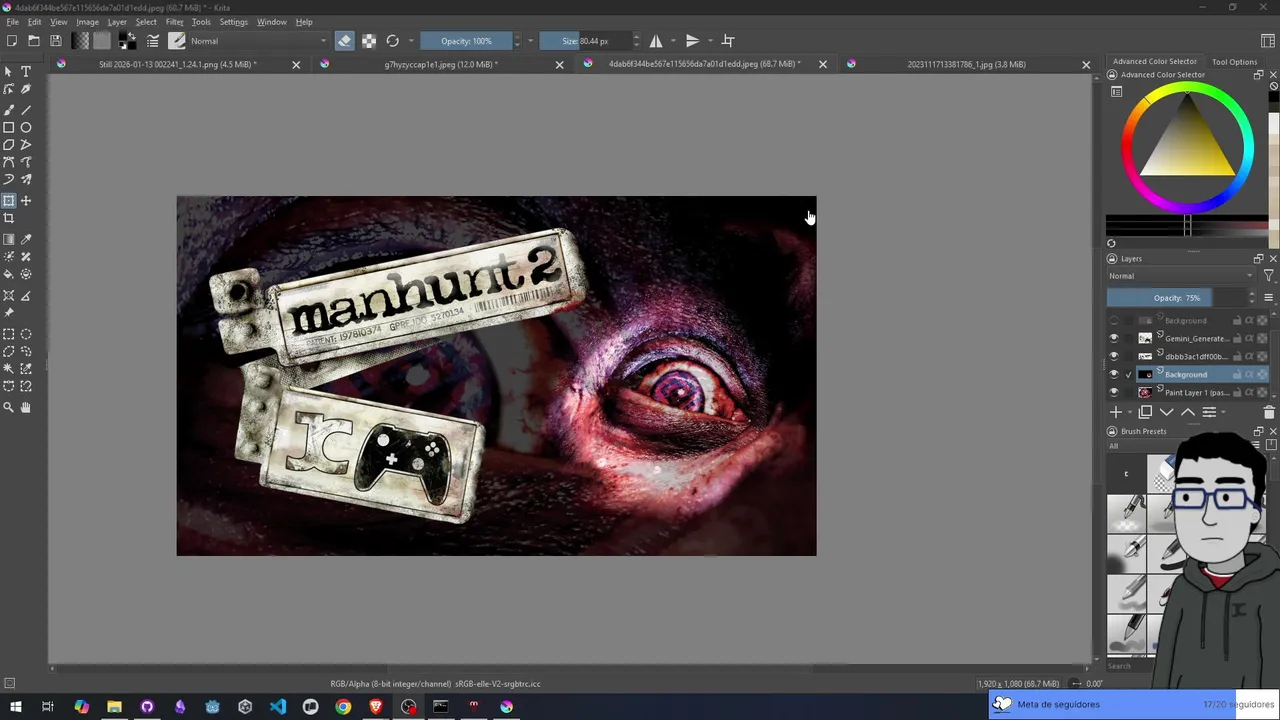The image size is (1280, 720).
Task: Expand vertical mirror options arrow
Action: click(709, 41)
